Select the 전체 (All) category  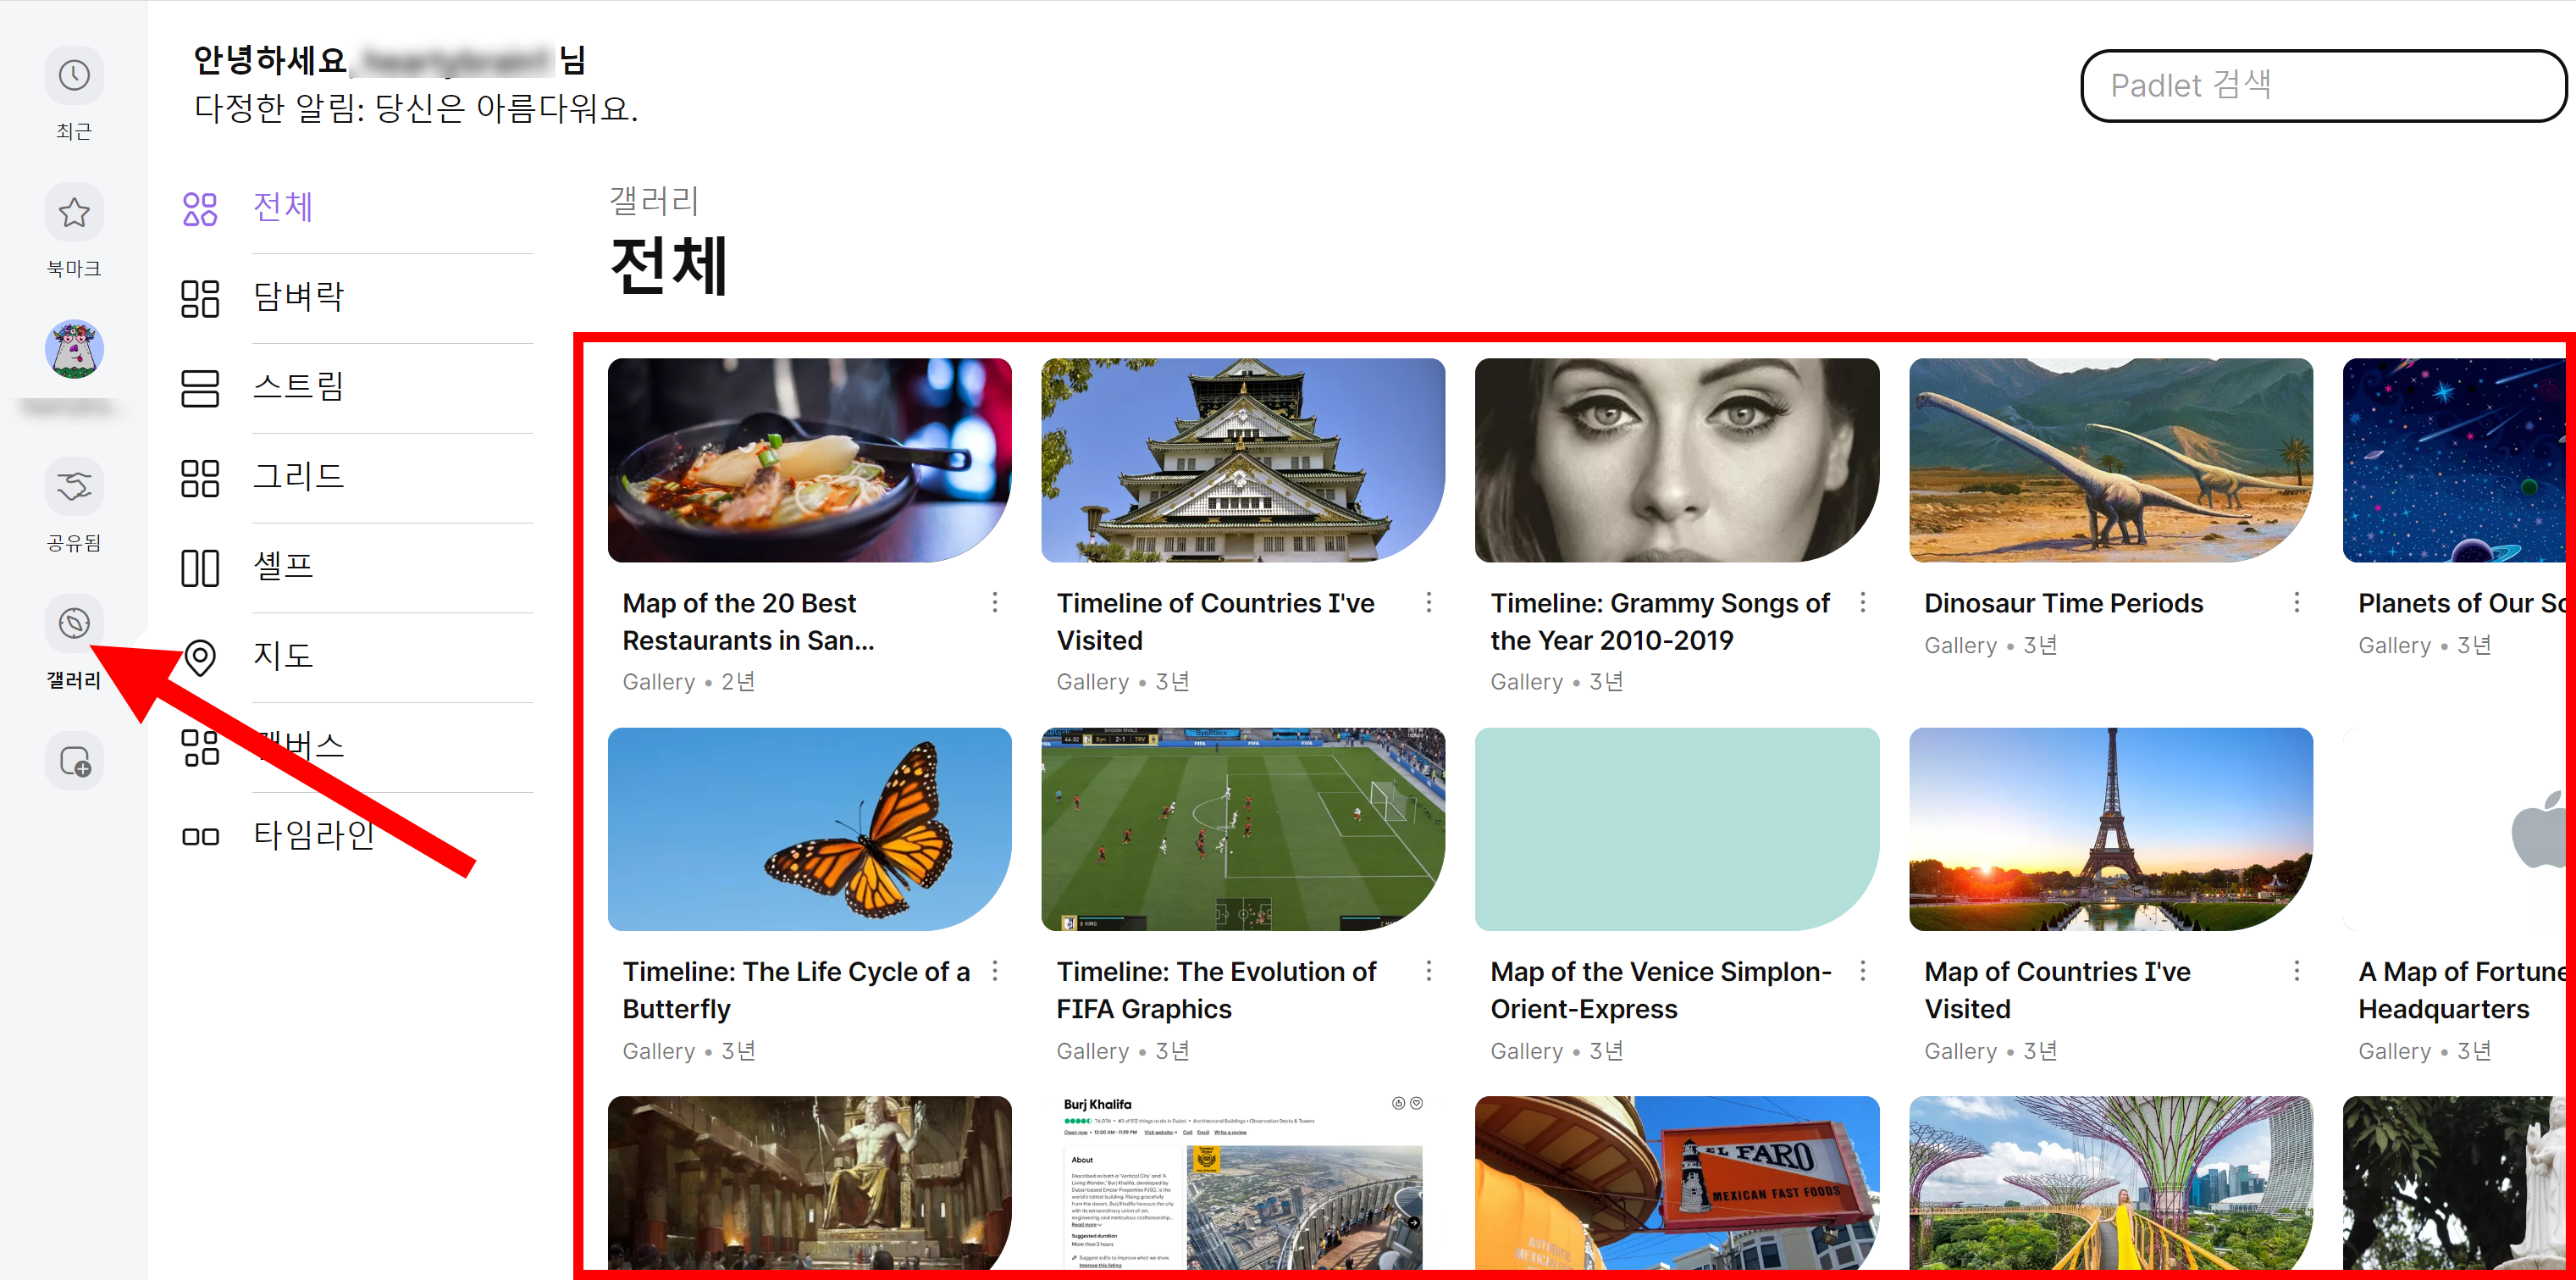[x=283, y=207]
